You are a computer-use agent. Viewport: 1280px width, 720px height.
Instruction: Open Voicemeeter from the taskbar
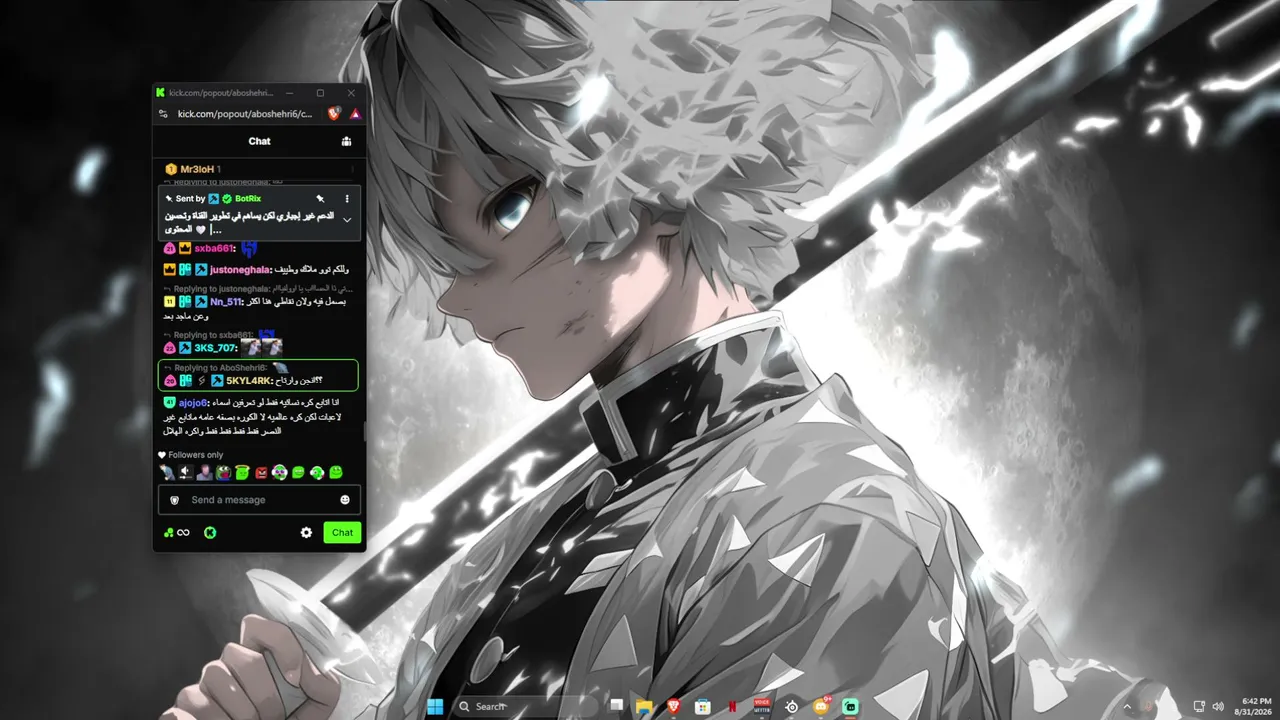pyautogui.click(x=762, y=707)
